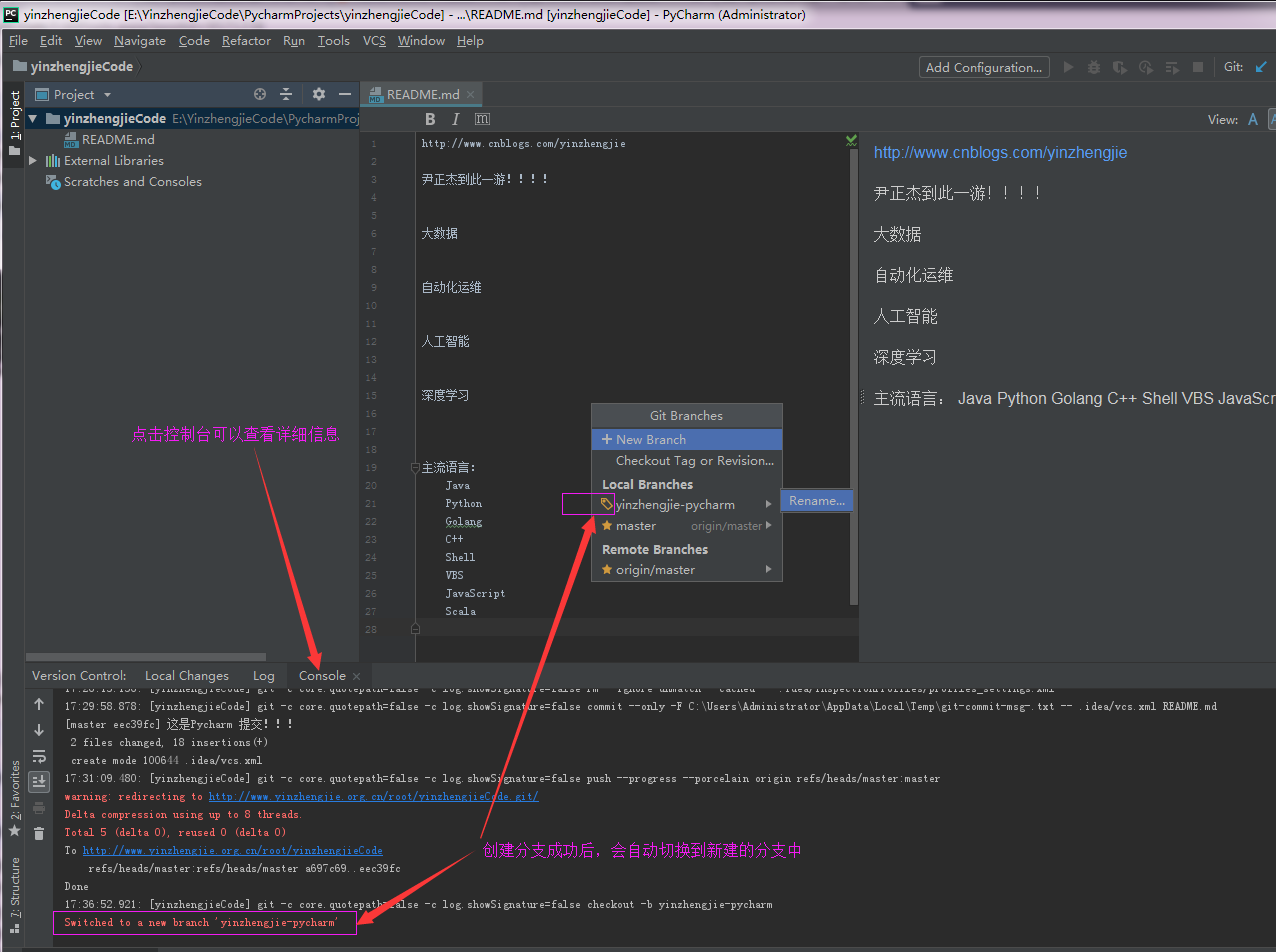Click the yinzhengjie-pycharm tag icon
1276x952 pixels.
(607, 504)
